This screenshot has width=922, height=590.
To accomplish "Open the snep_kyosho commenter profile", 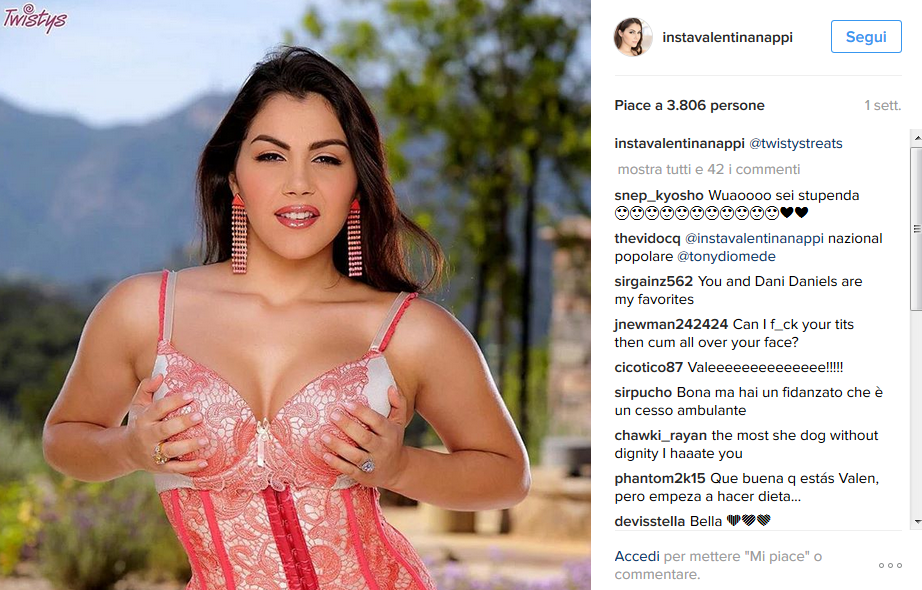I will (x=659, y=195).
